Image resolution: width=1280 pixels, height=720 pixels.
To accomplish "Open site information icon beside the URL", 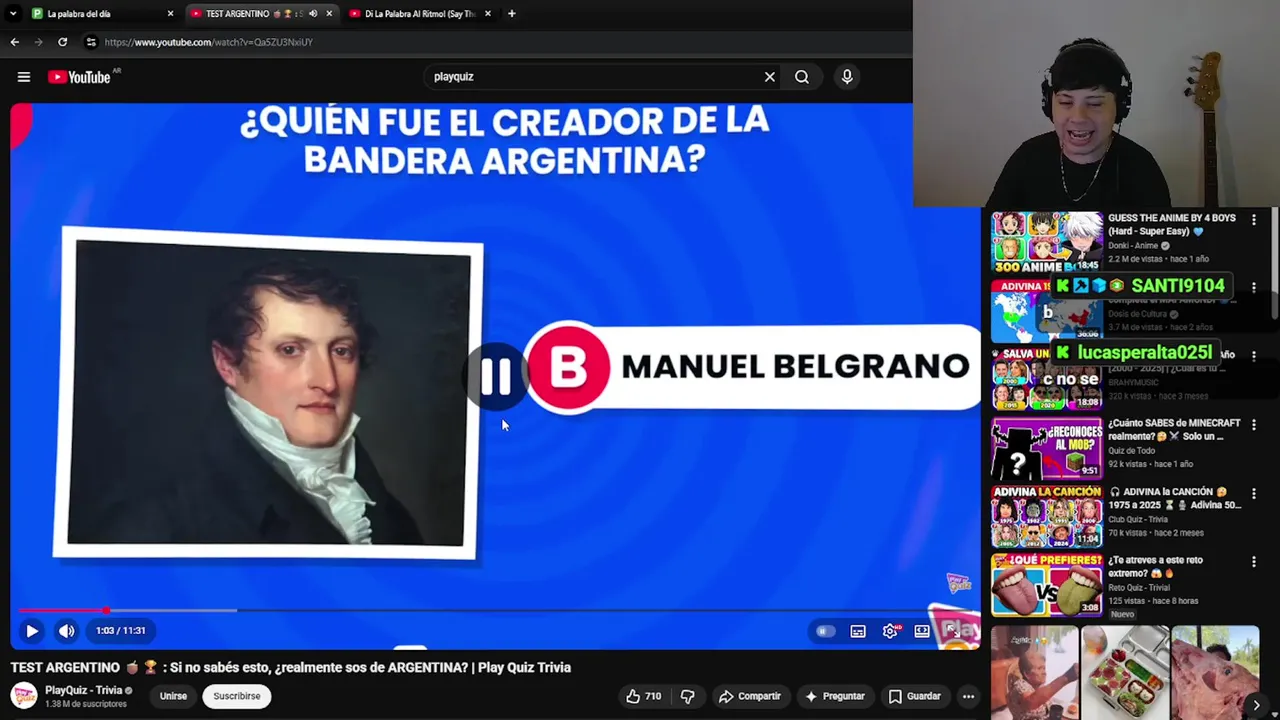I will click(91, 42).
